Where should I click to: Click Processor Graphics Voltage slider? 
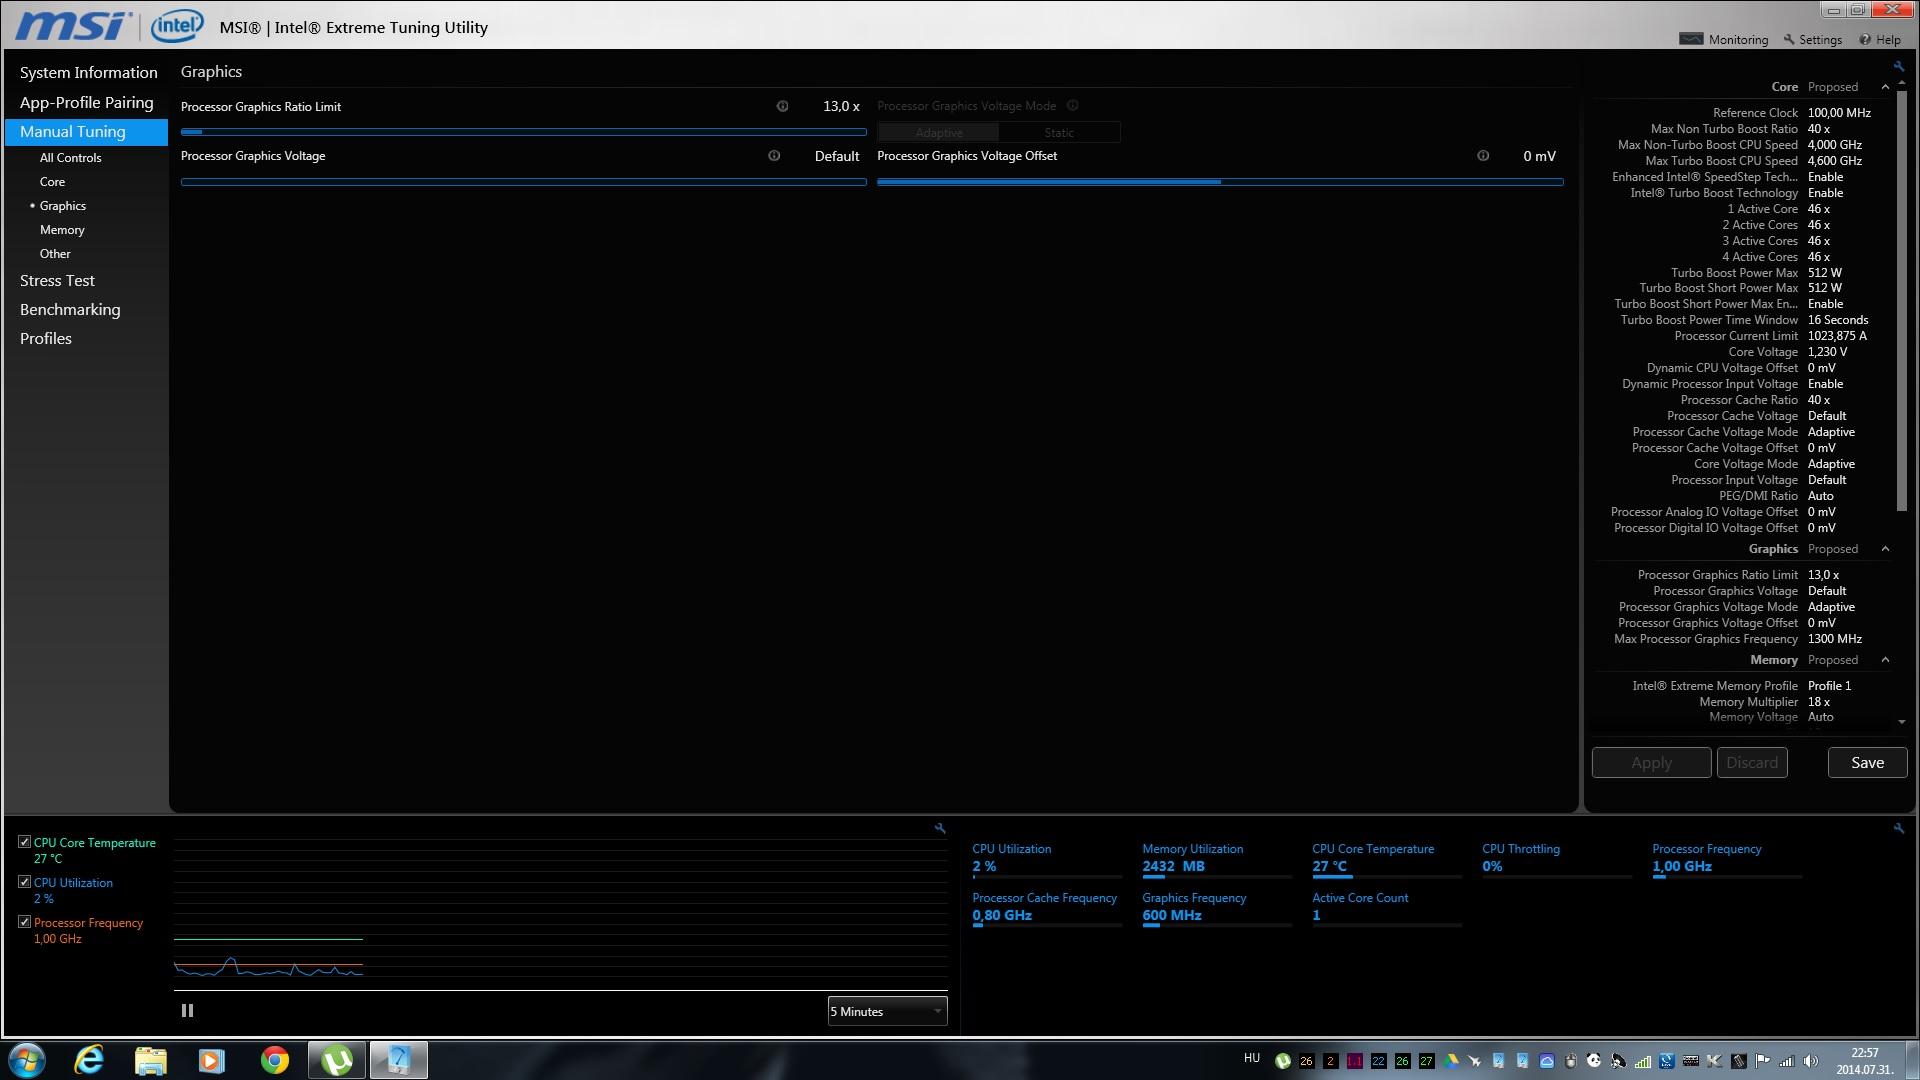[x=523, y=182]
